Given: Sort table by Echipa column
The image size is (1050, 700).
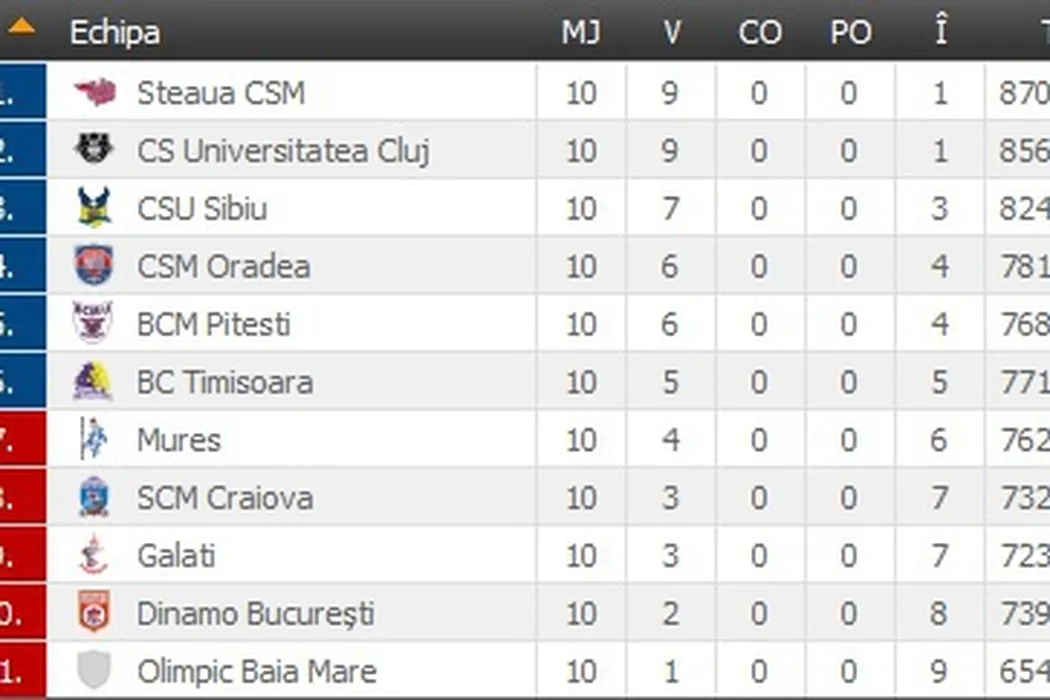Looking at the screenshot, I should click(114, 33).
